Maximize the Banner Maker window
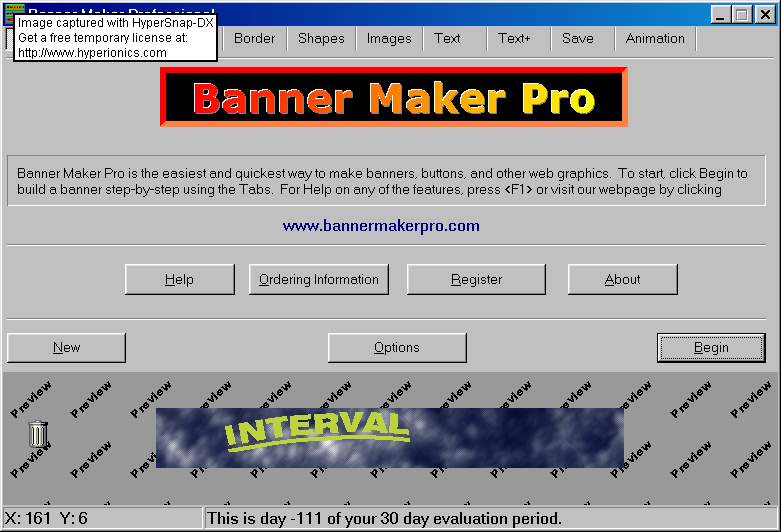The width and height of the screenshot is (781, 532). point(742,14)
